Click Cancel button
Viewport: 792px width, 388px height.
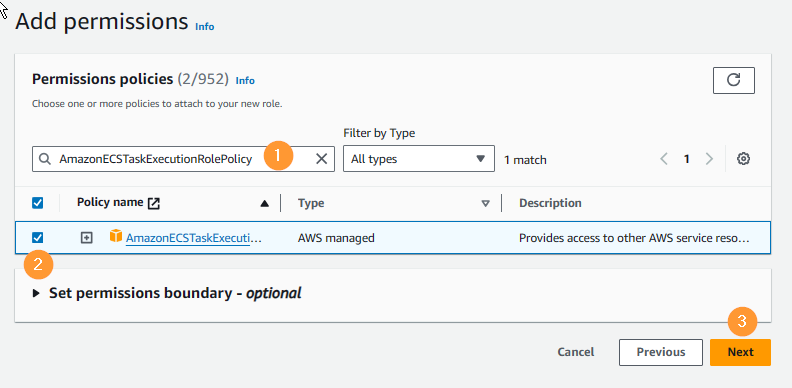pos(576,352)
